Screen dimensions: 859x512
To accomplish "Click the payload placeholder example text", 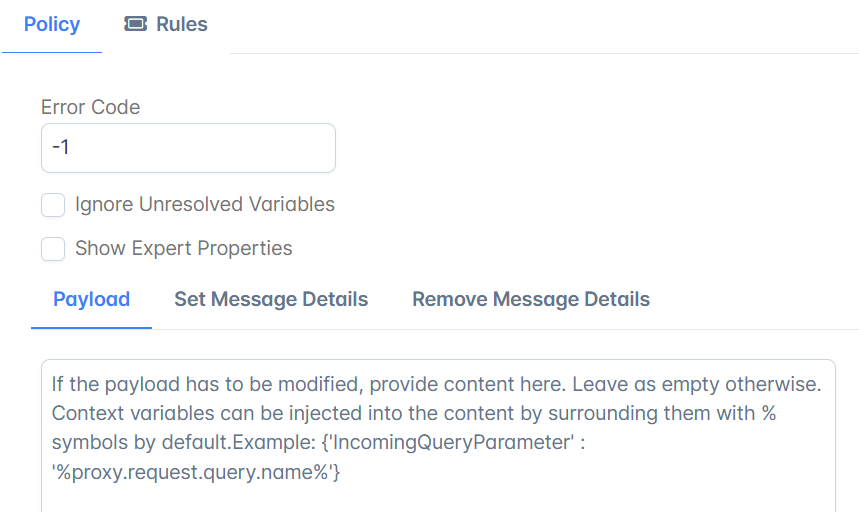I will 437,428.
